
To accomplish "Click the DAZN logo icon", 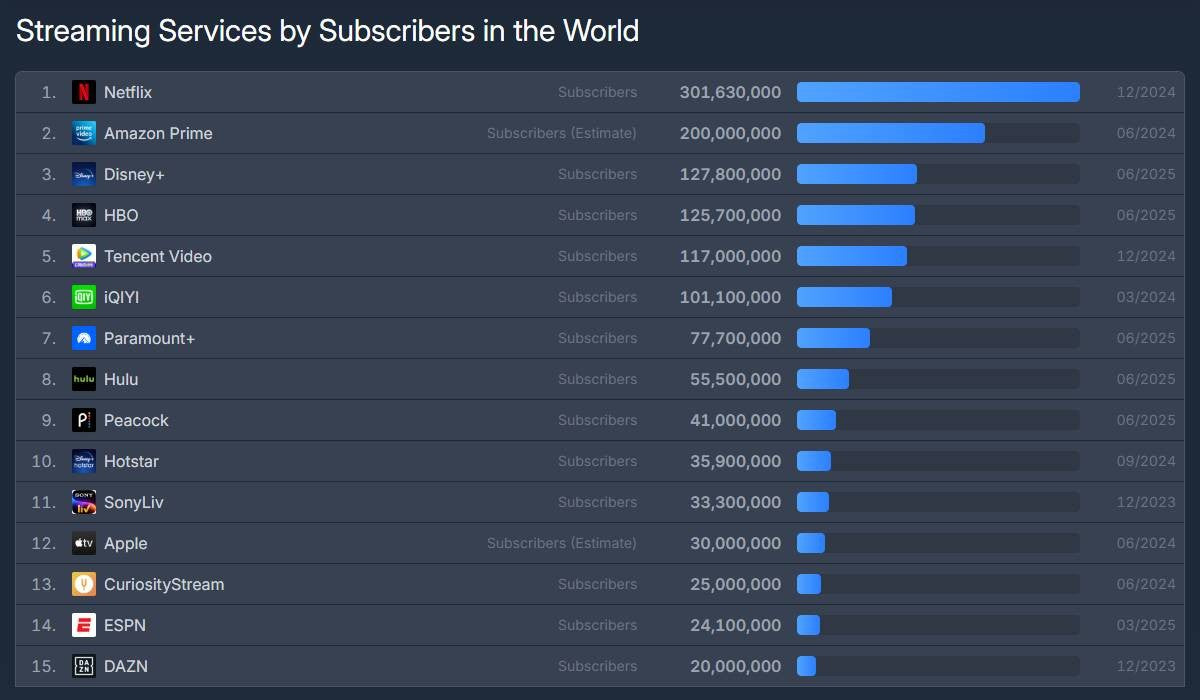I will [84, 666].
